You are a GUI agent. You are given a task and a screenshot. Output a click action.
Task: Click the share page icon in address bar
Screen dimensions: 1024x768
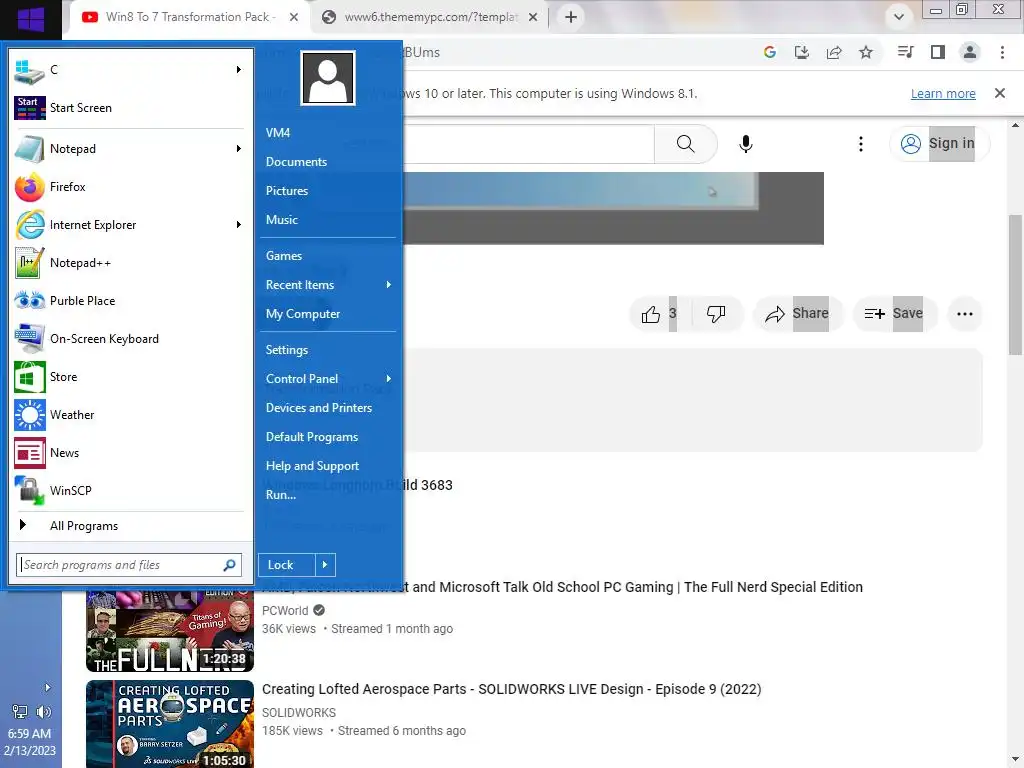[834, 52]
